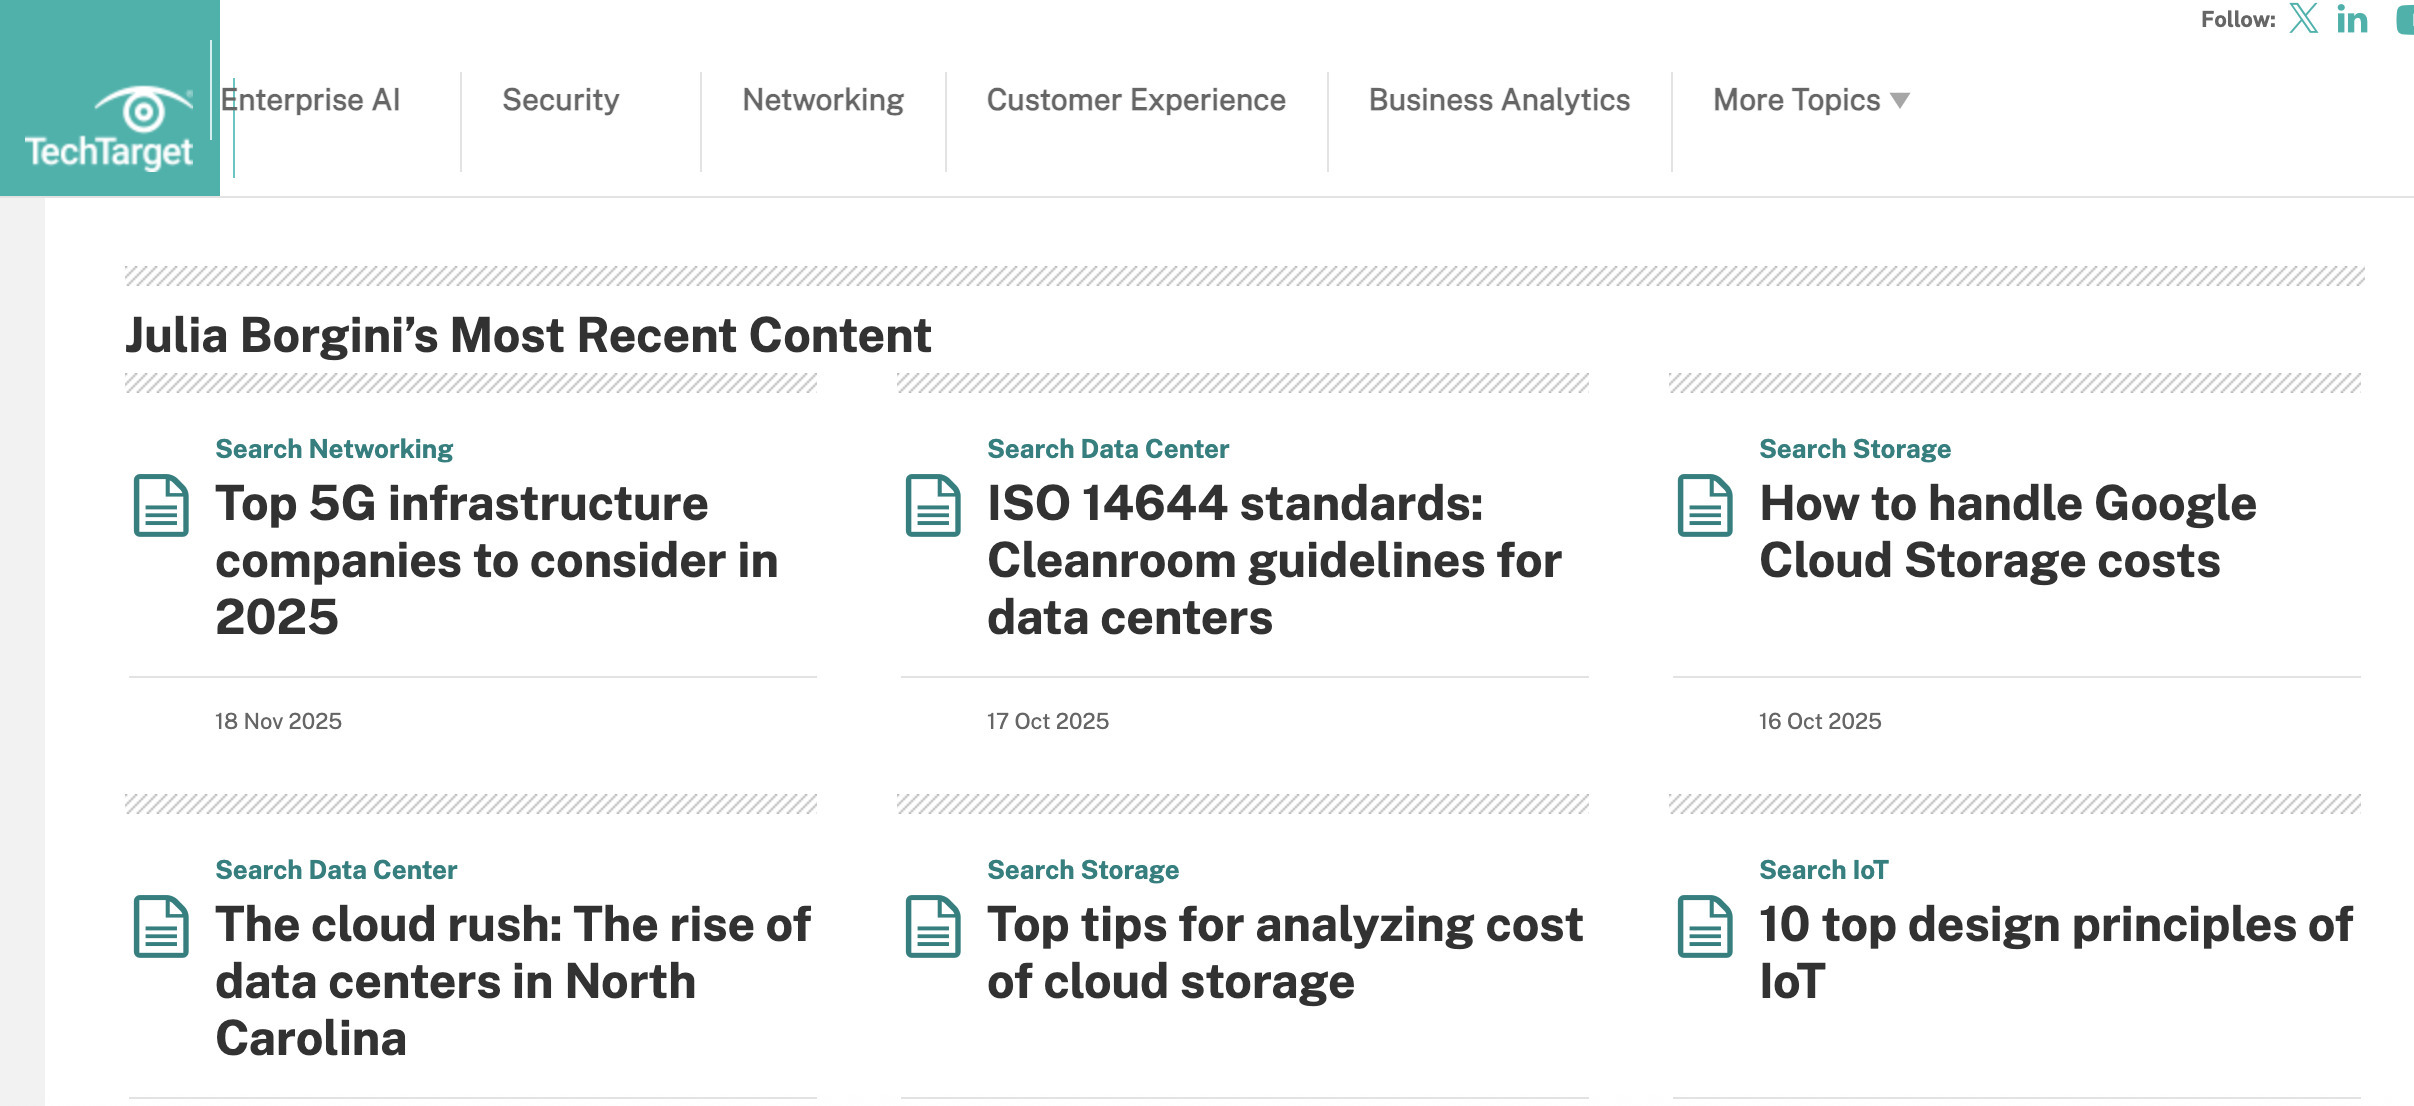Open the X (Twitter) follow icon
The width and height of the screenshot is (2414, 1106).
(x=2304, y=19)
